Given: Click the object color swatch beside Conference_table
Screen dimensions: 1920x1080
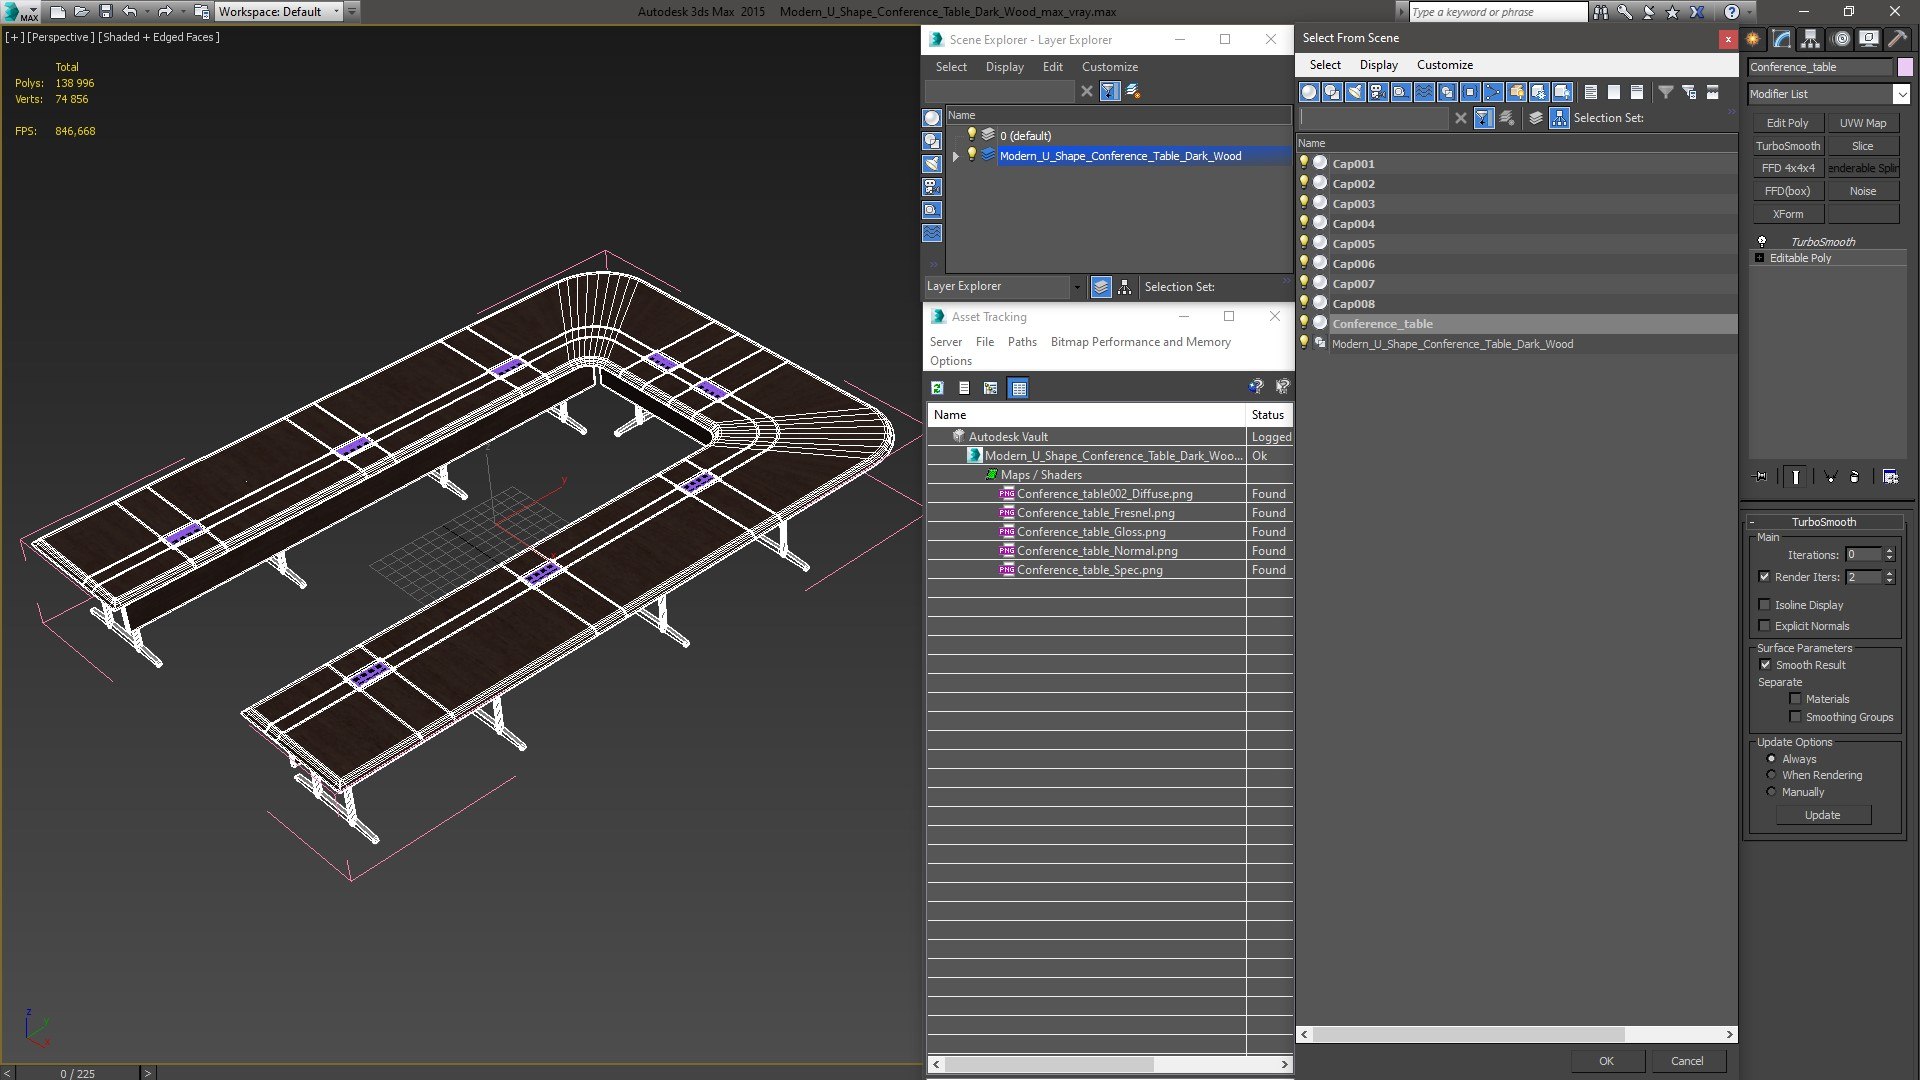Looking at the screenshot, I should (1905, 67).
